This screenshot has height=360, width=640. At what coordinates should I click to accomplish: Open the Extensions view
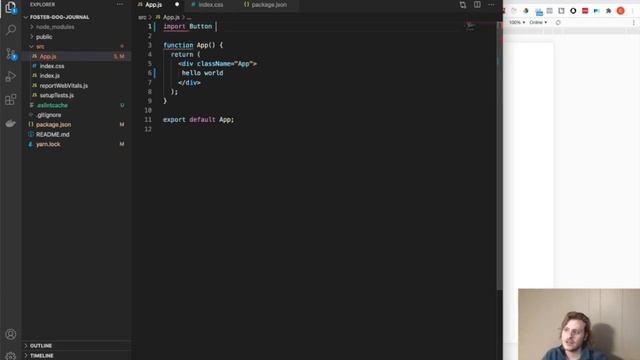pyautogui.click(x=11, y=100)
